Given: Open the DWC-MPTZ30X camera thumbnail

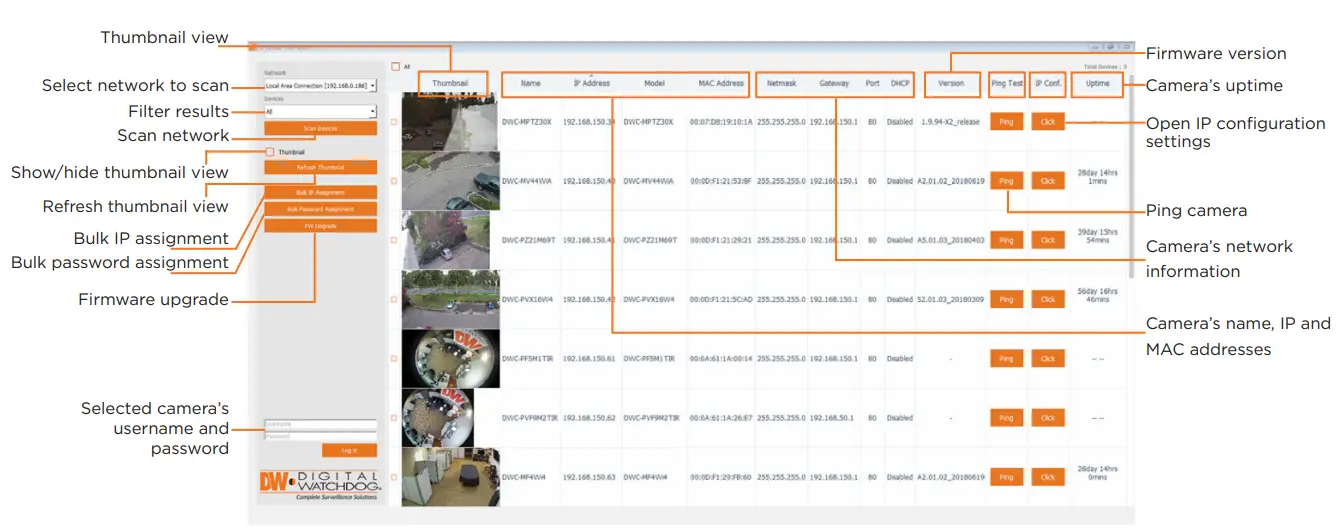Looking at the screenshot, I should point(450,122).
